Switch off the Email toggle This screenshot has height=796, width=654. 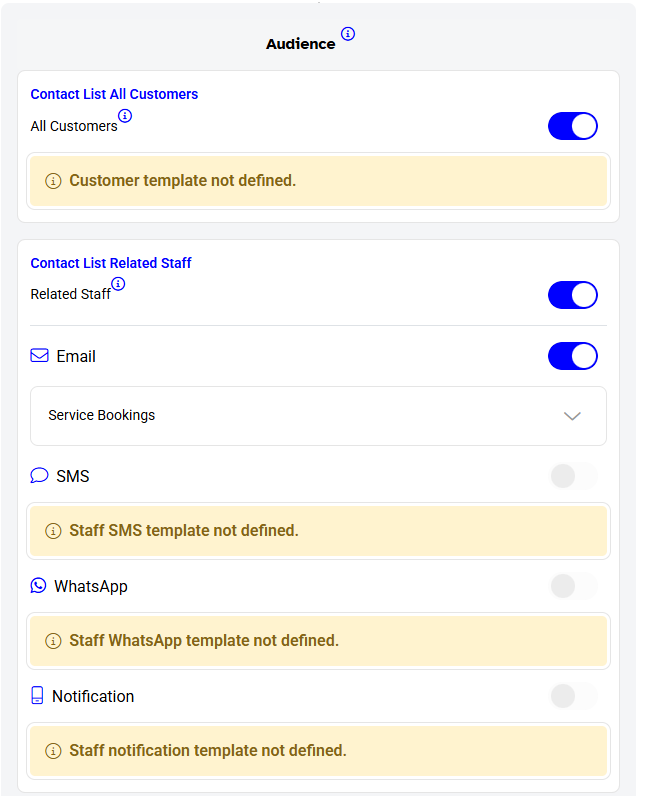pyautogui.click(x=573, y=356)
